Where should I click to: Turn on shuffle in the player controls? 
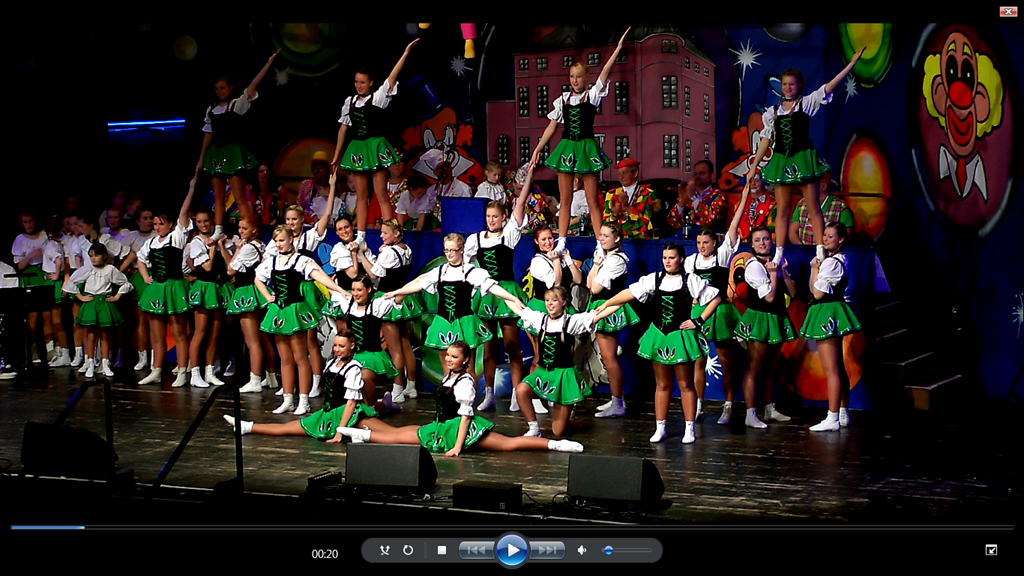[x=385, y=551]
